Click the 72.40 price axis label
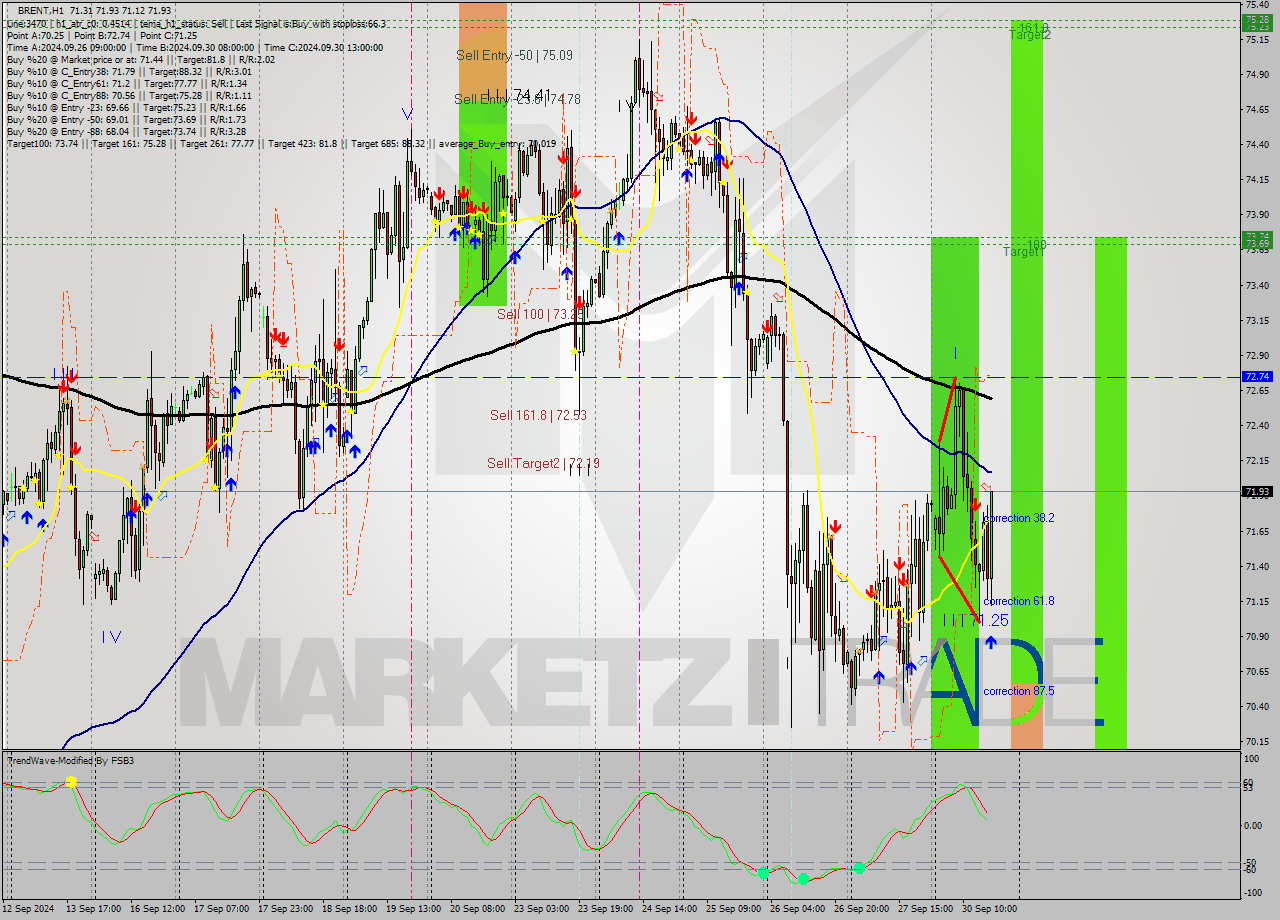 point(1258,426)
